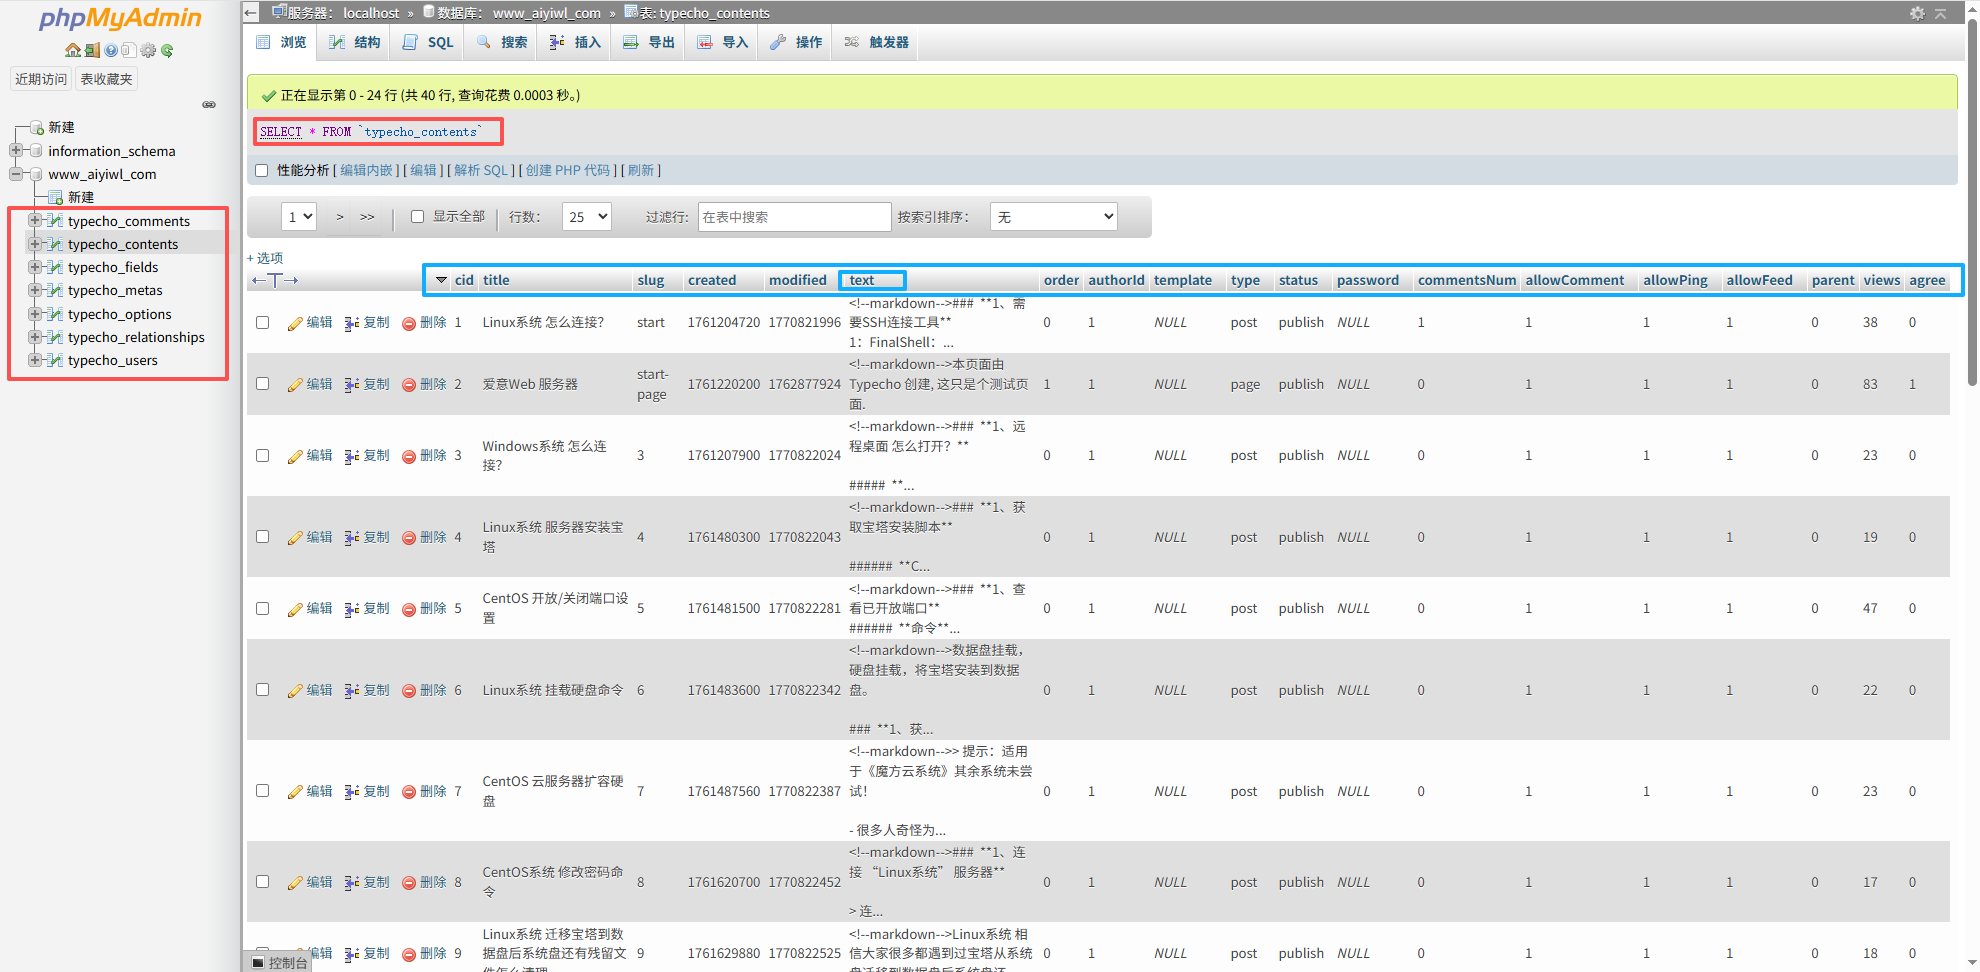Expand the typecho_users table node

pyautogui.click(x=34, y=360)
